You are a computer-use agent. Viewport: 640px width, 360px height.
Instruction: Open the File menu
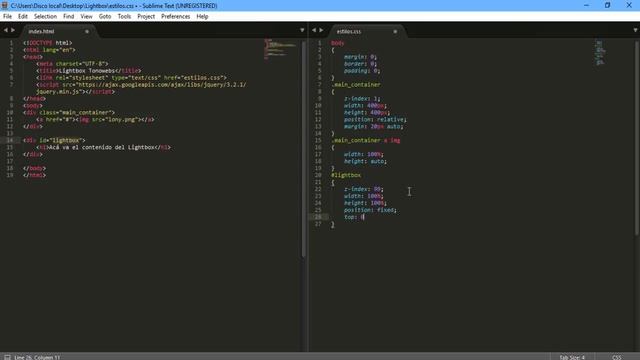coord(7,16)
